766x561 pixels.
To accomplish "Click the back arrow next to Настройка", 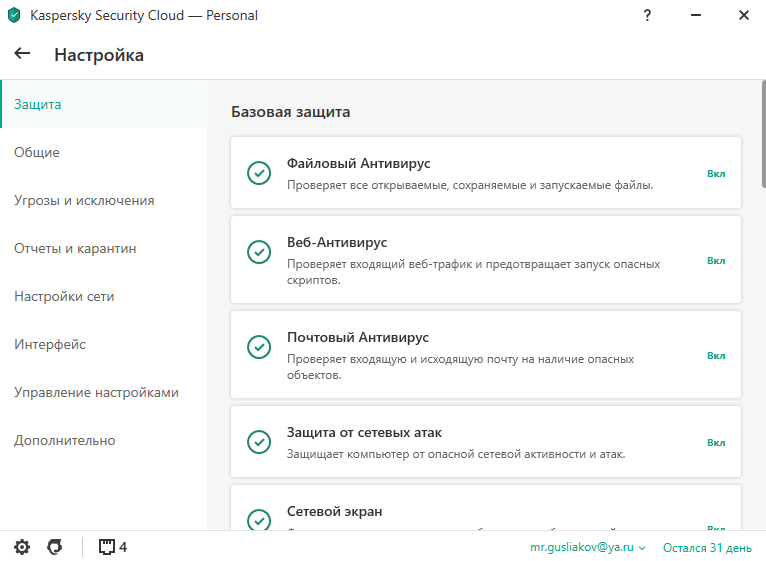I will pos(22,54).
